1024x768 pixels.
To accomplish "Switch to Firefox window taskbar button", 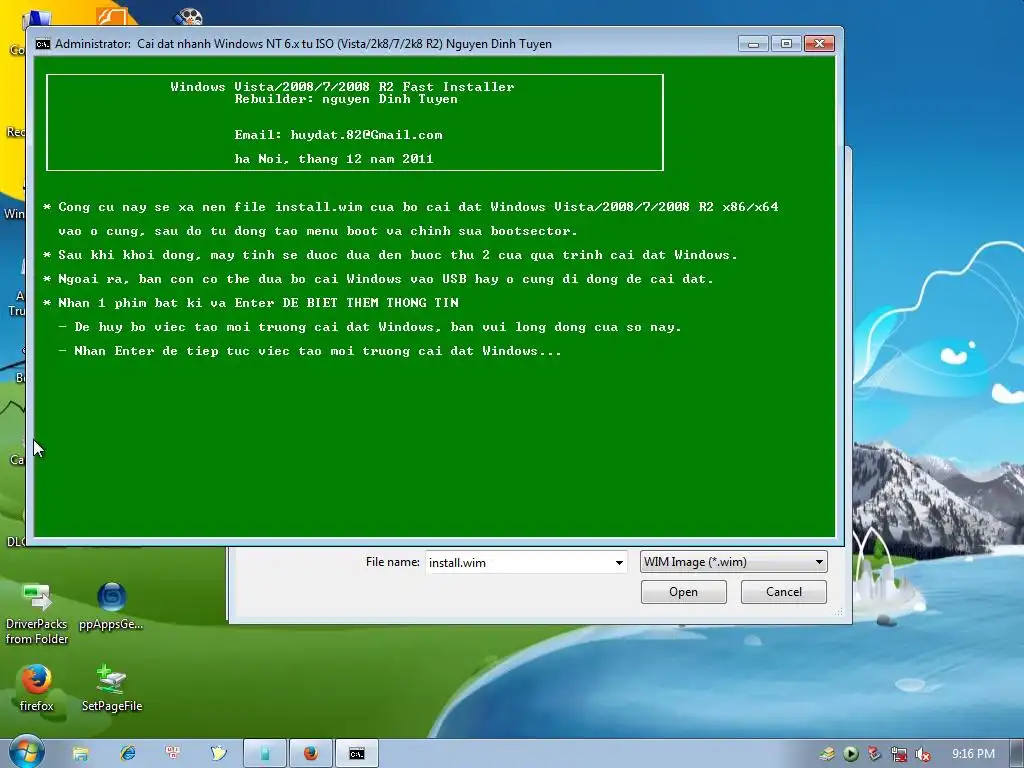I will click(x=311, y=754).
